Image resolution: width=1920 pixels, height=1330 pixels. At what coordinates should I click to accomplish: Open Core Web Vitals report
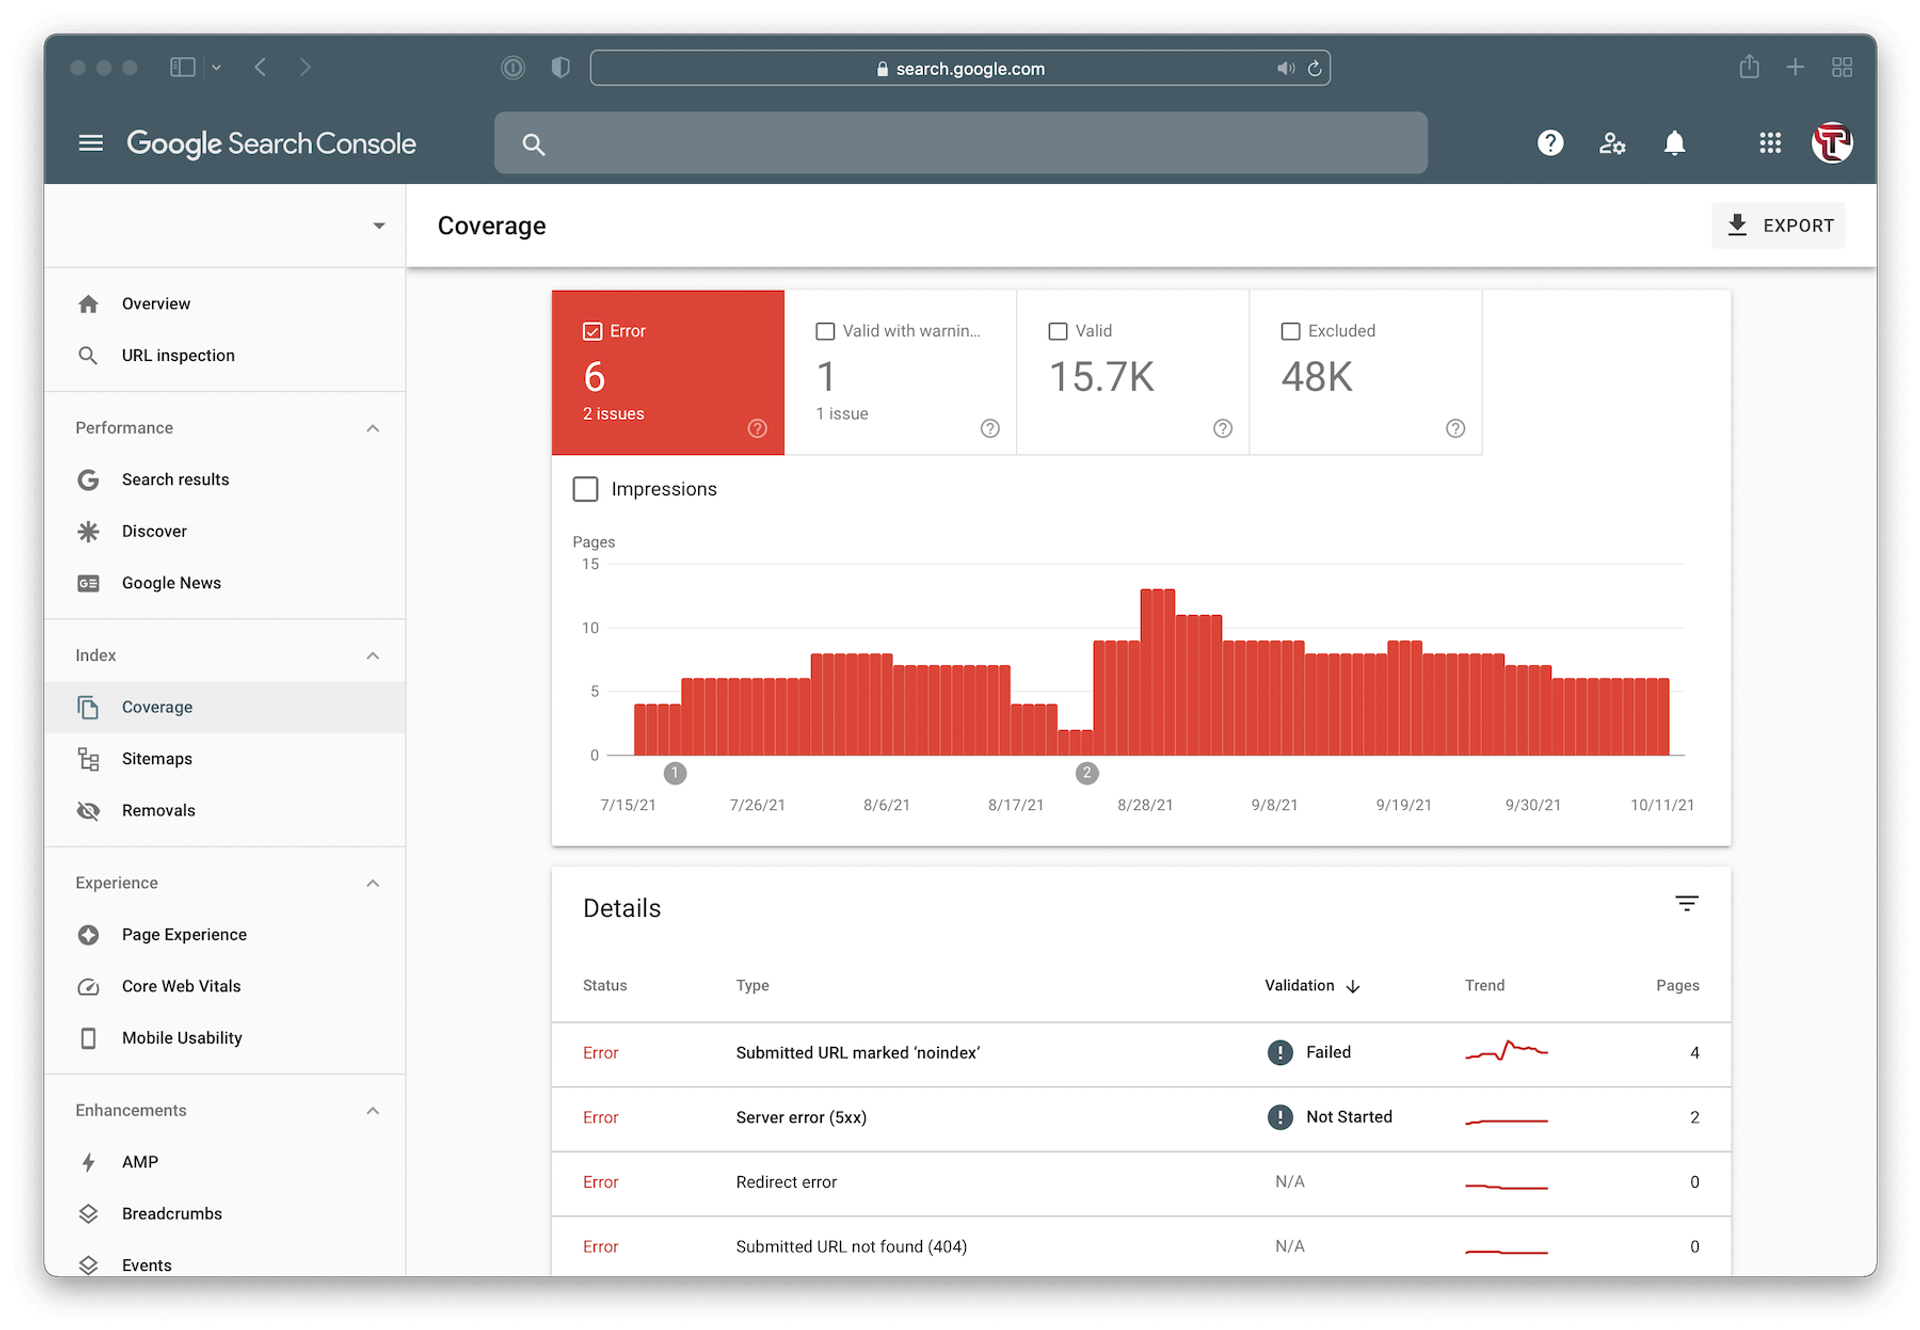pyautogui.click(x=181, y=986)
